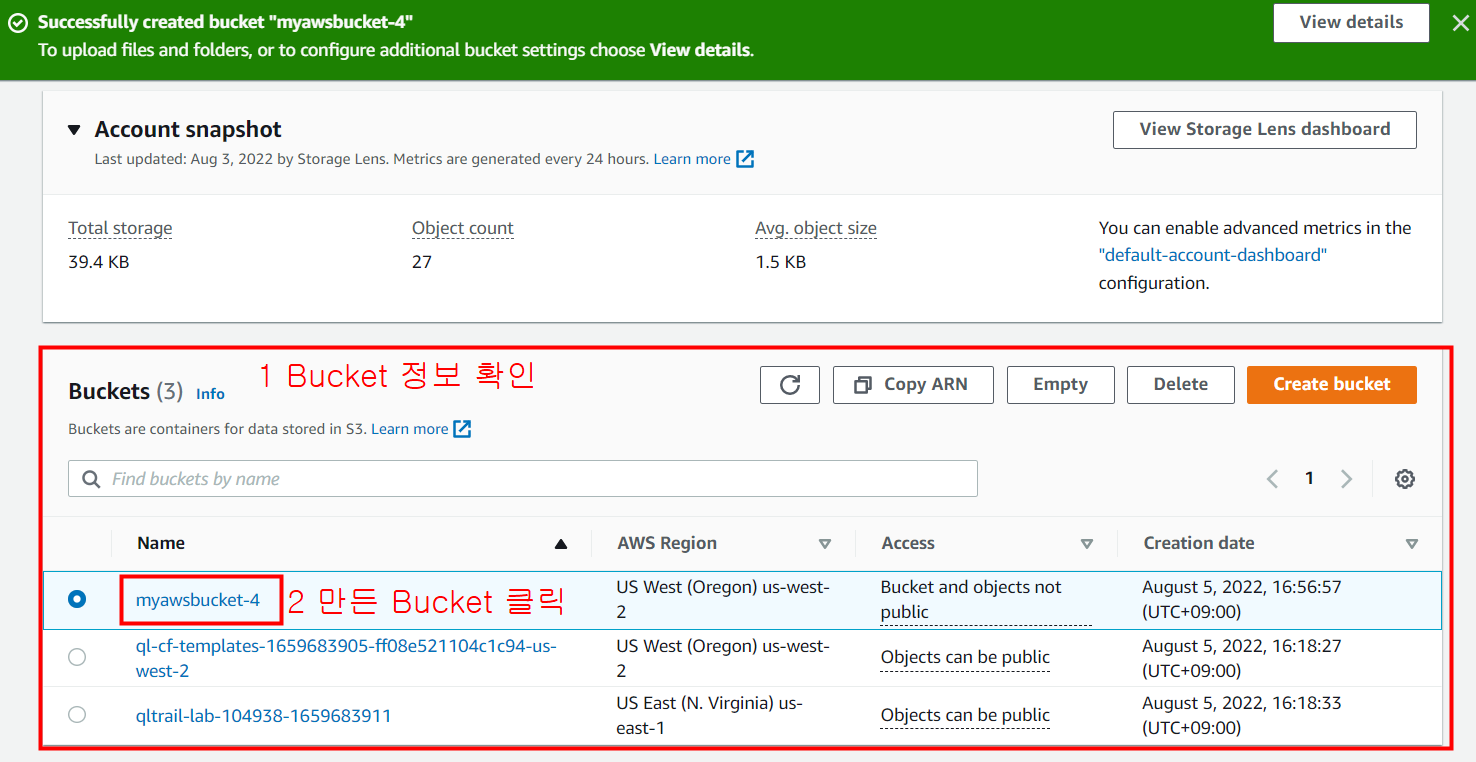Sort by Name column ascending arrow
1476x762 pixels.
(x=561, y=544)
